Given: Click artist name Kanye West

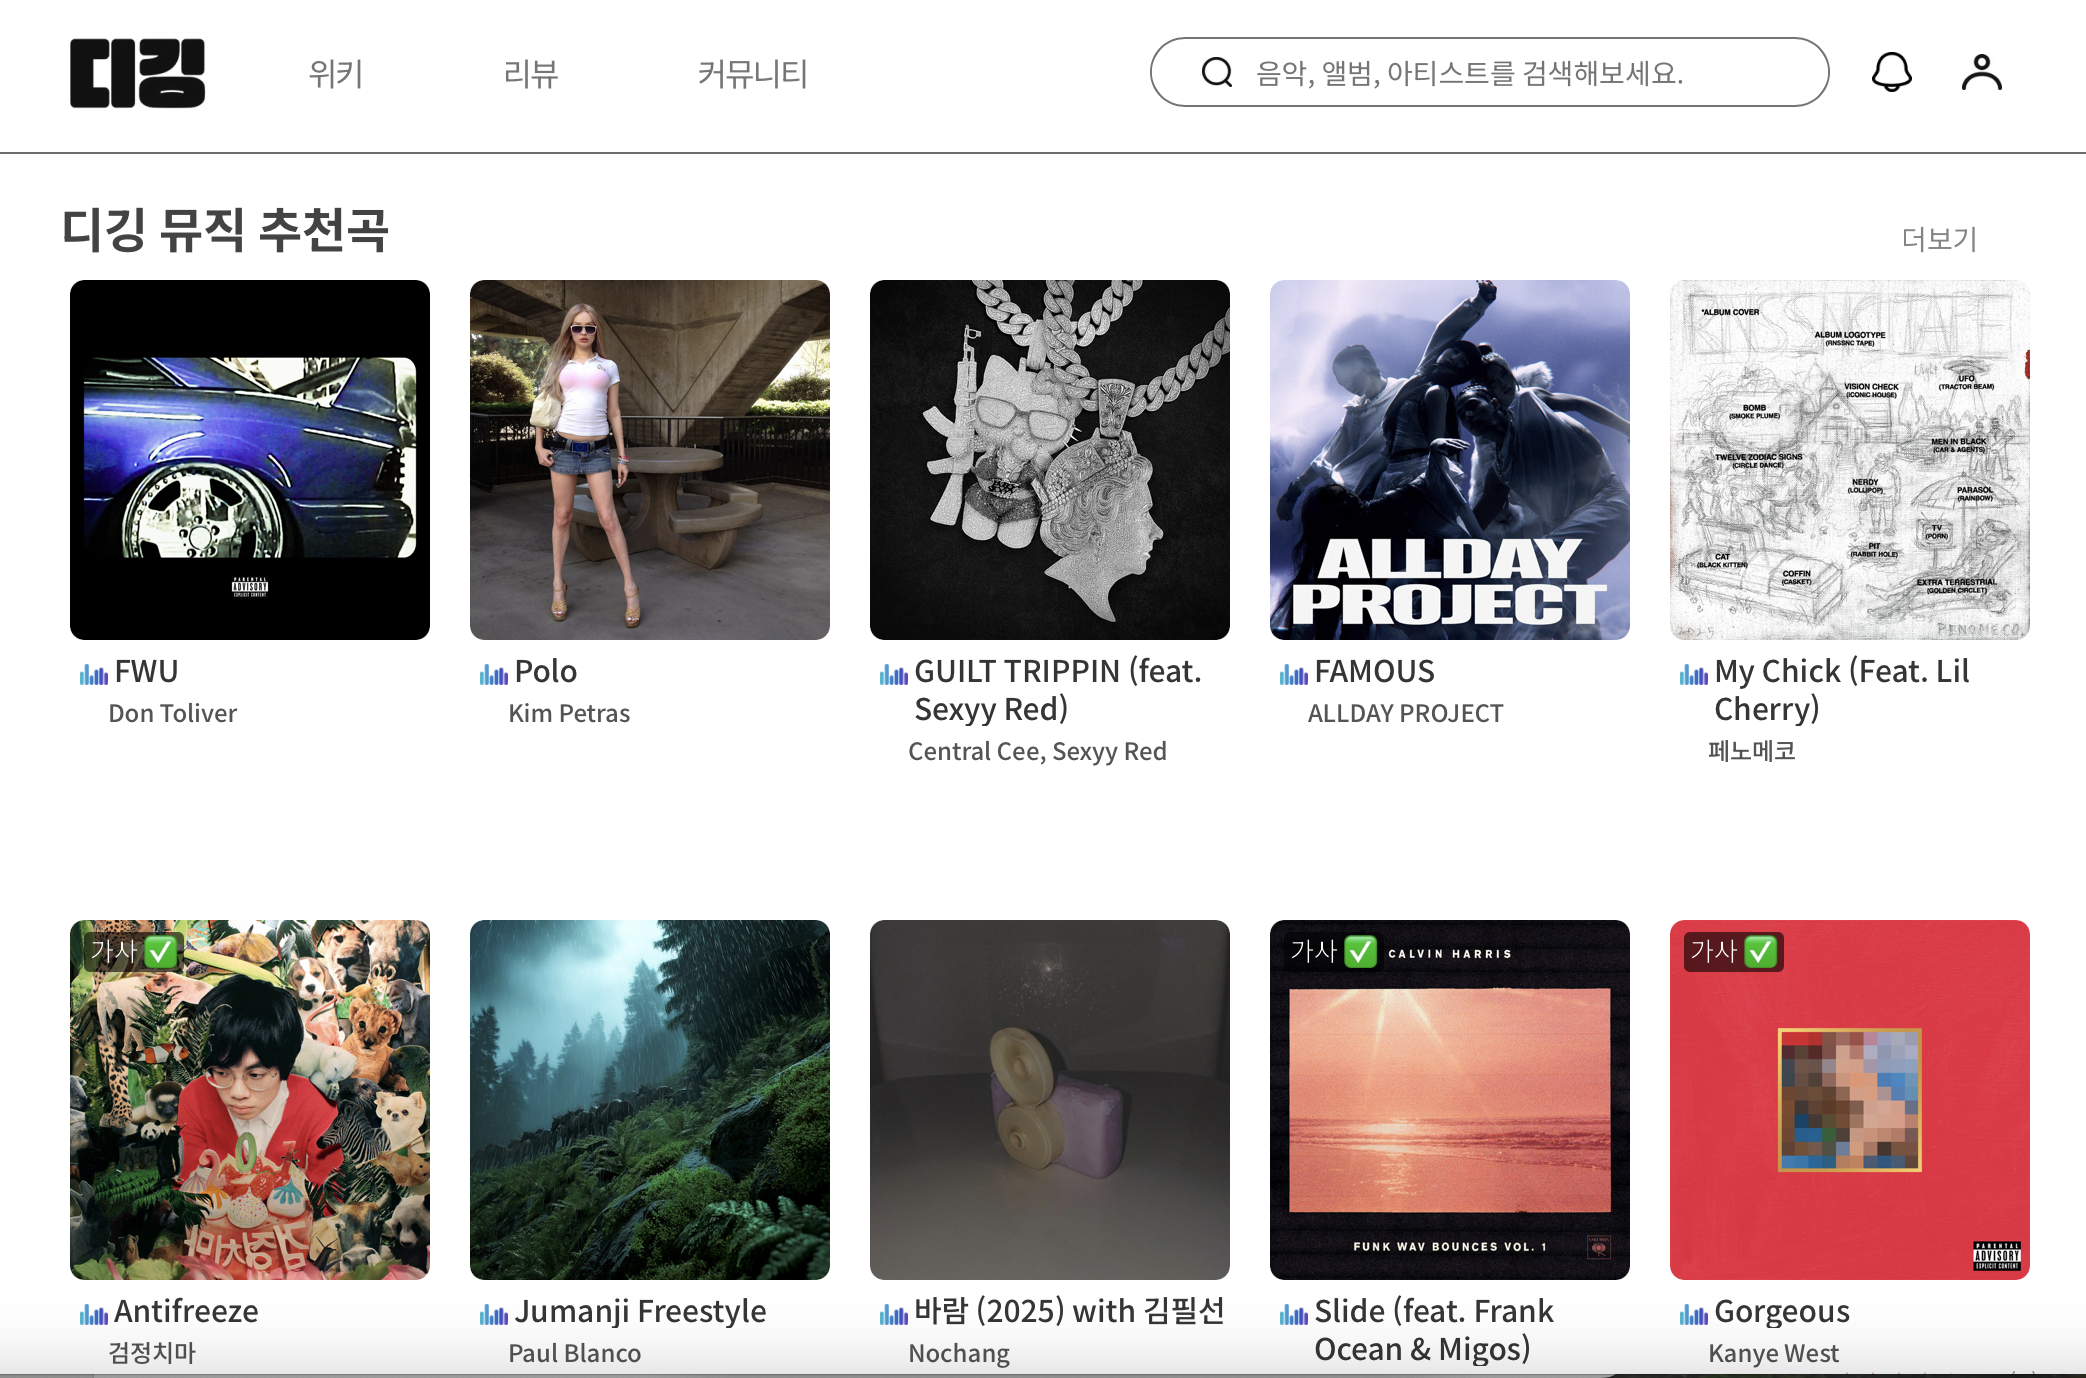Looking at the screenshot, I should click(1773, 1353).
